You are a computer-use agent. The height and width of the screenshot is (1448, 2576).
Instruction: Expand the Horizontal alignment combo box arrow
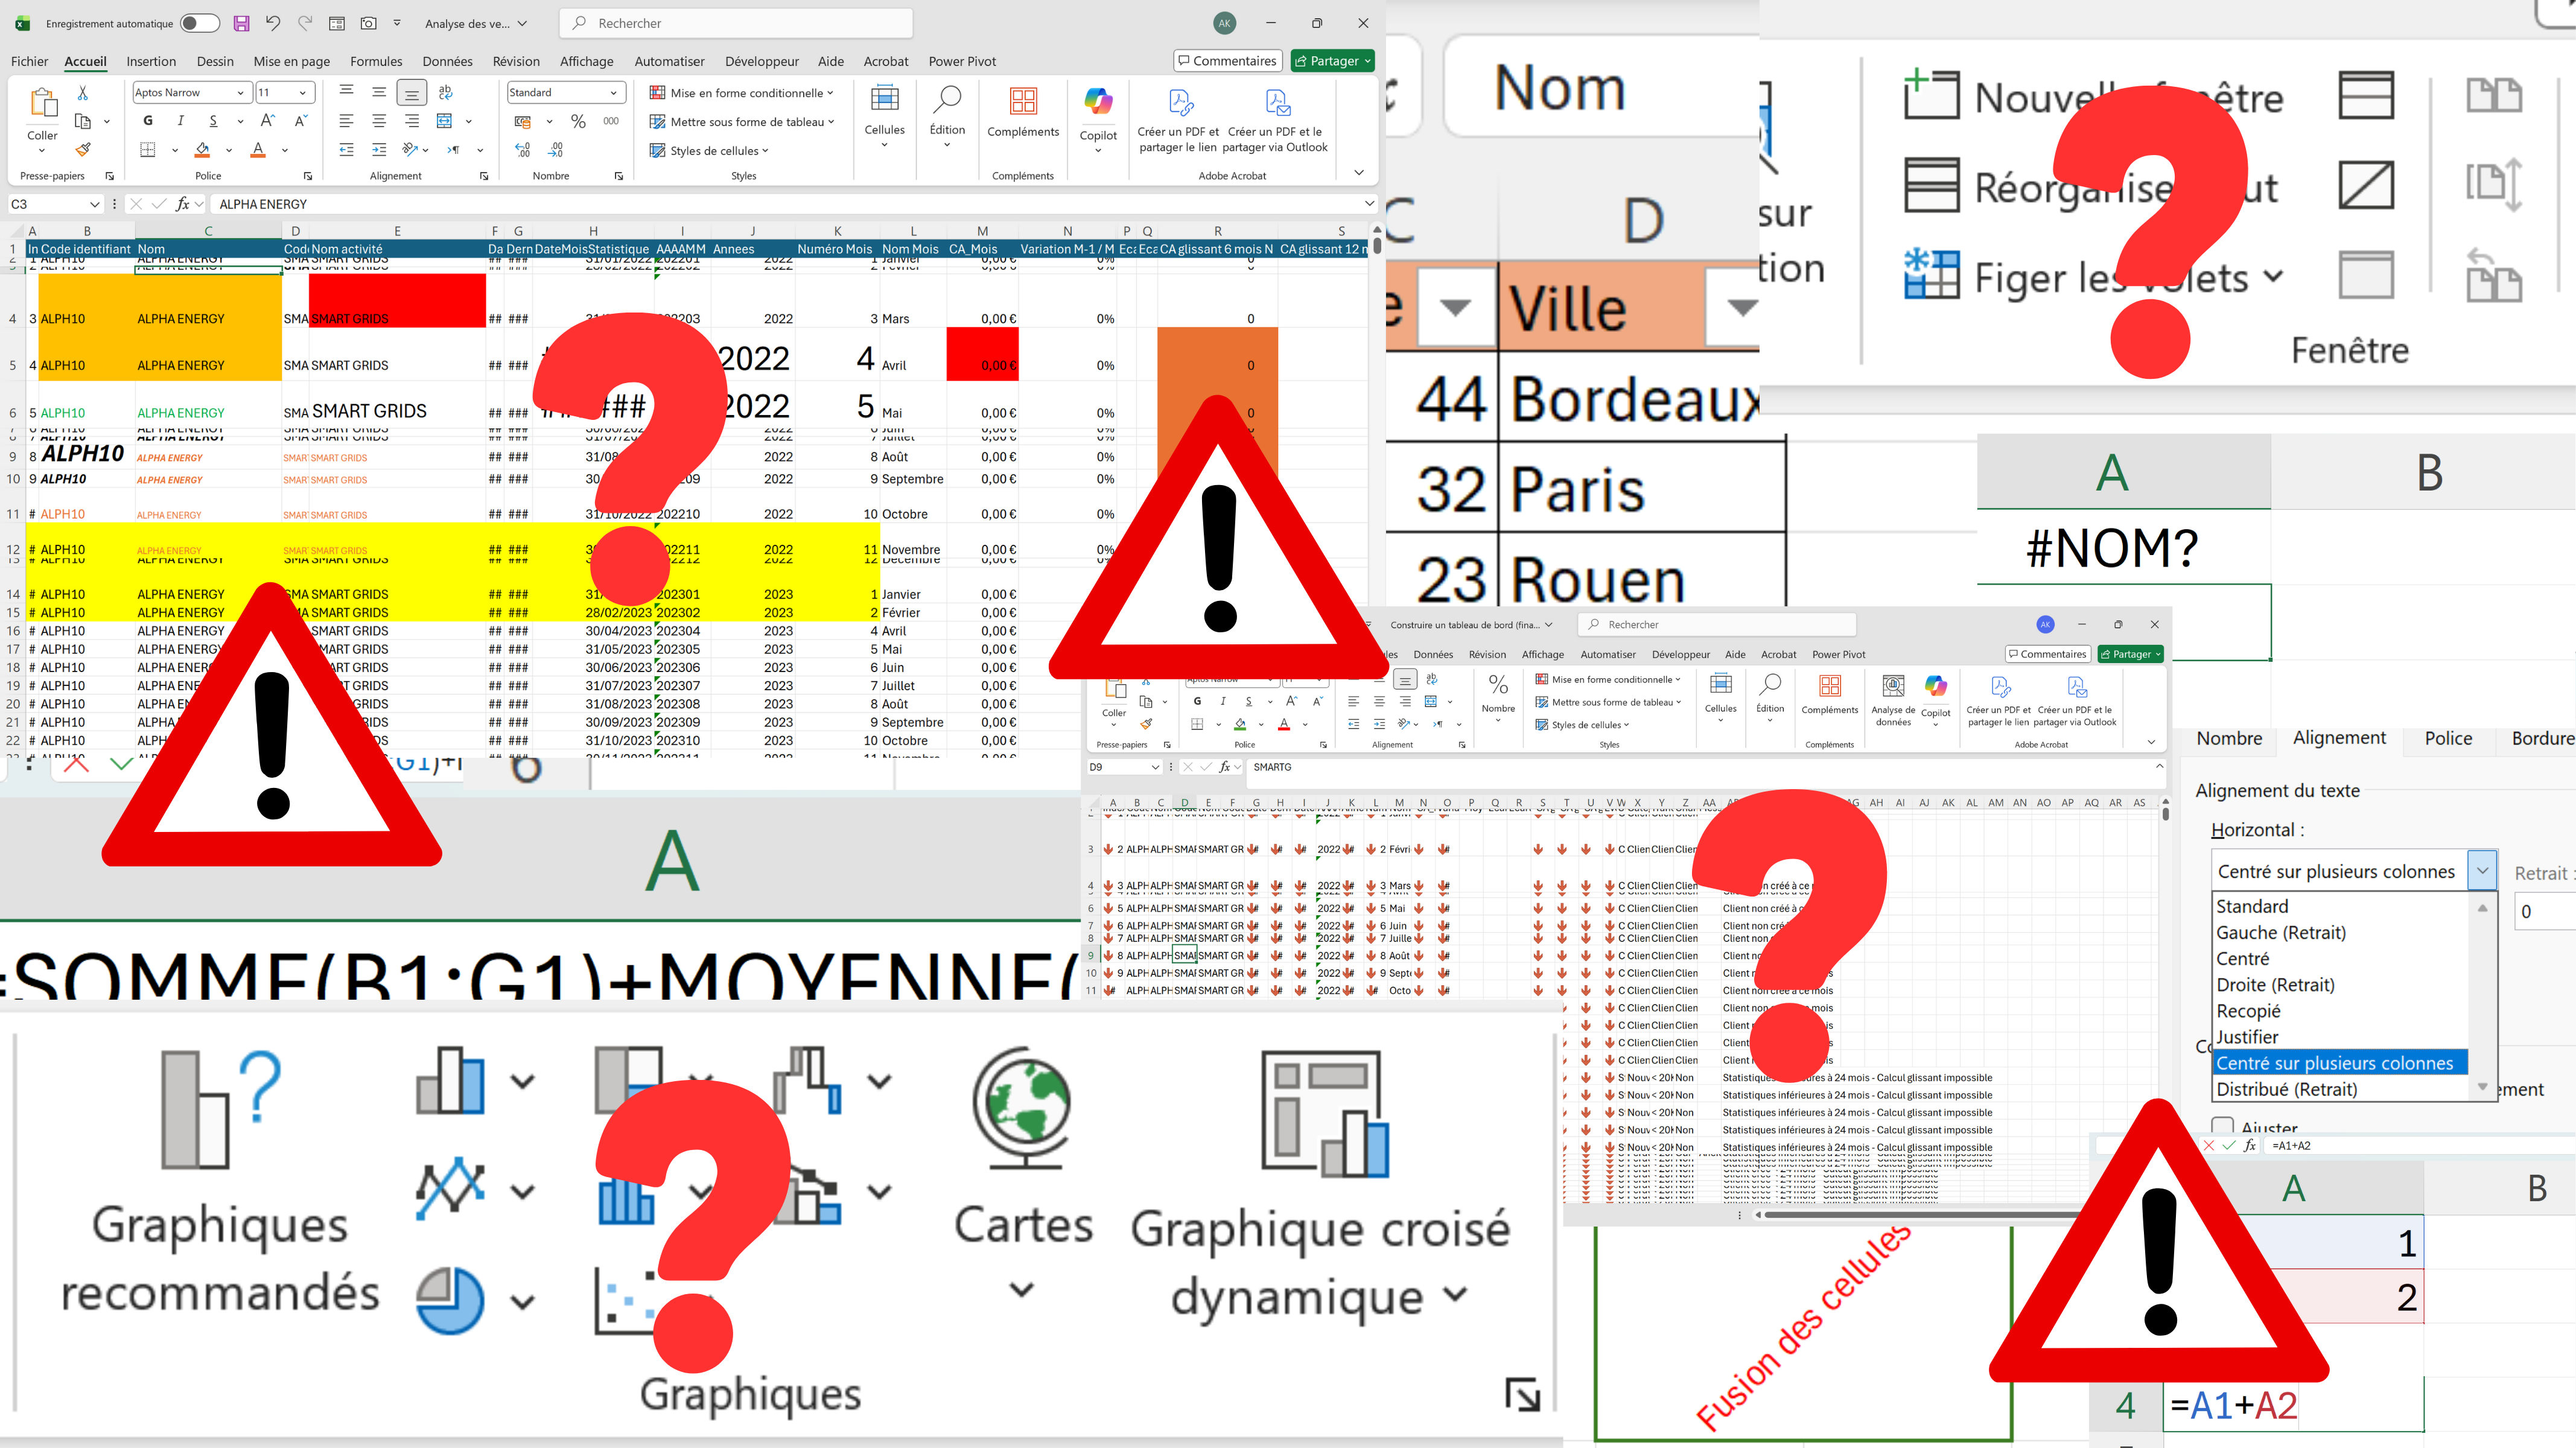pyautogui.click(x=2482, y=871)
